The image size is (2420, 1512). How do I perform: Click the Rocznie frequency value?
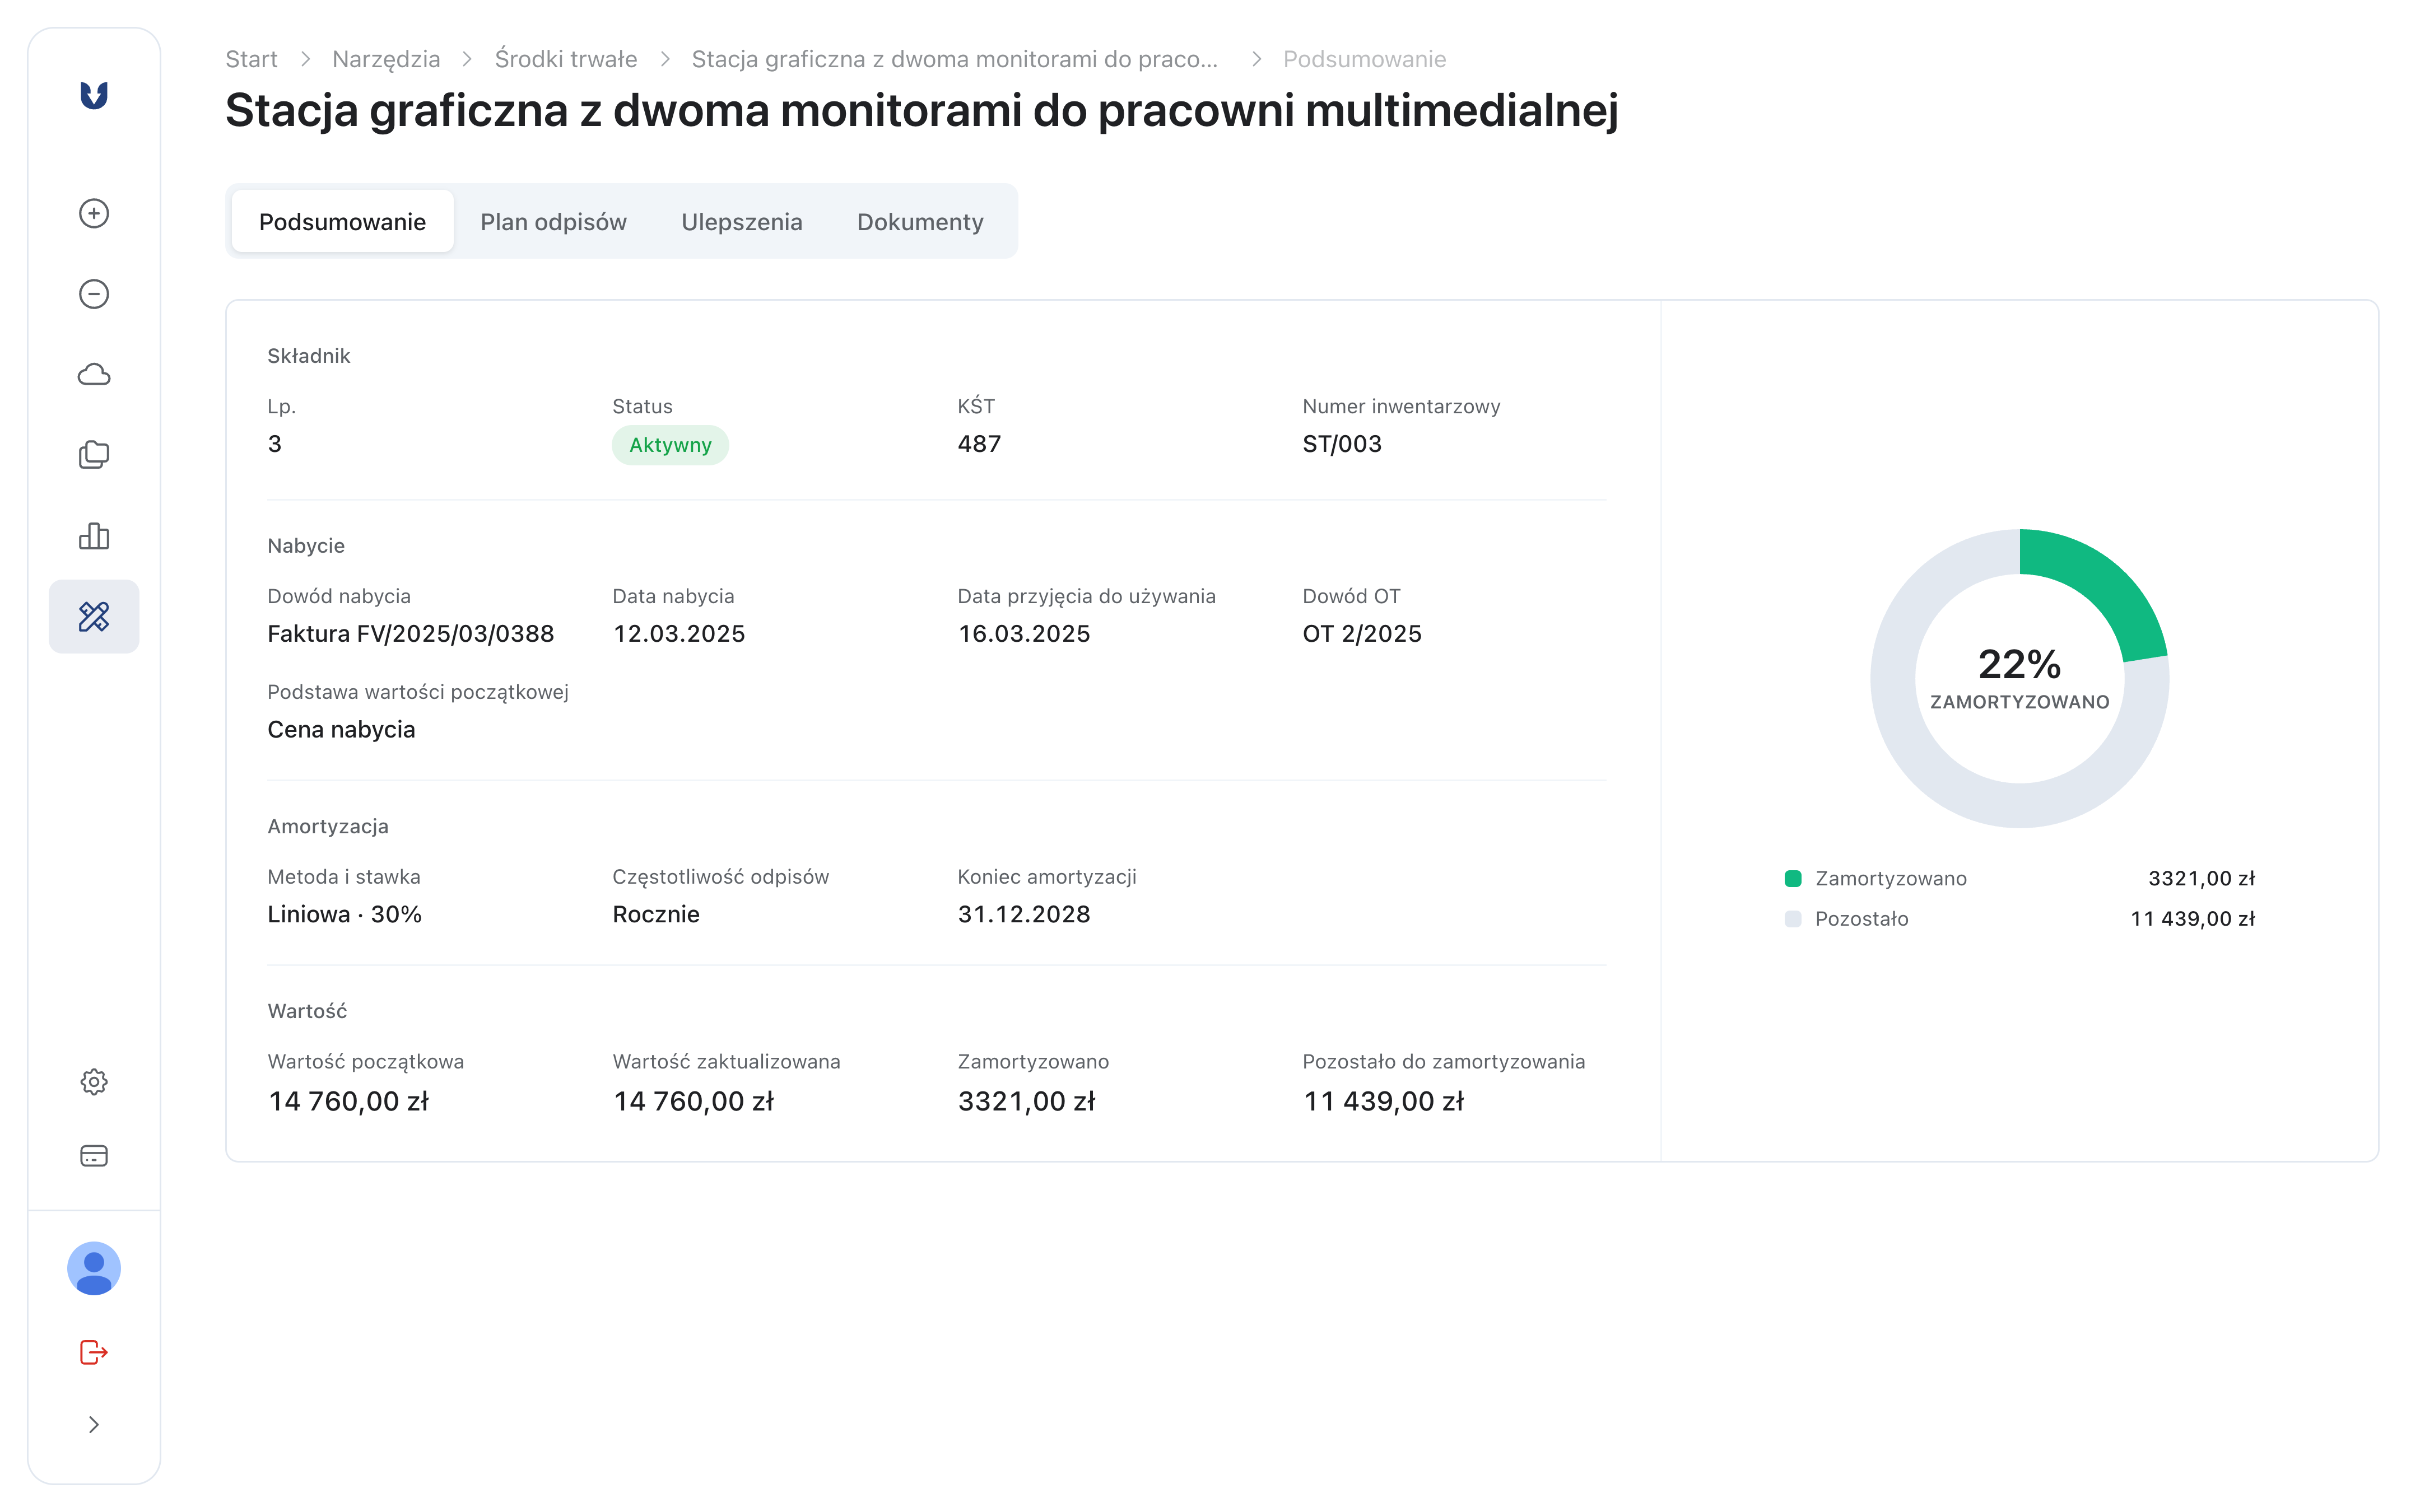pyautogui.click(x=656, y=914)
